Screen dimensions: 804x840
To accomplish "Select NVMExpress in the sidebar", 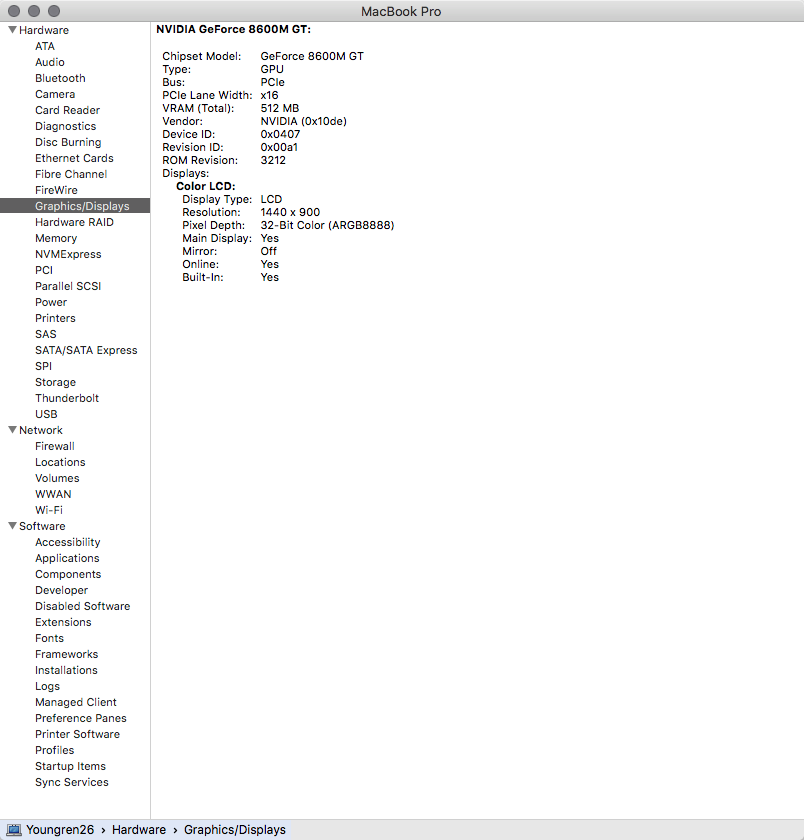I will coord(68,254).
